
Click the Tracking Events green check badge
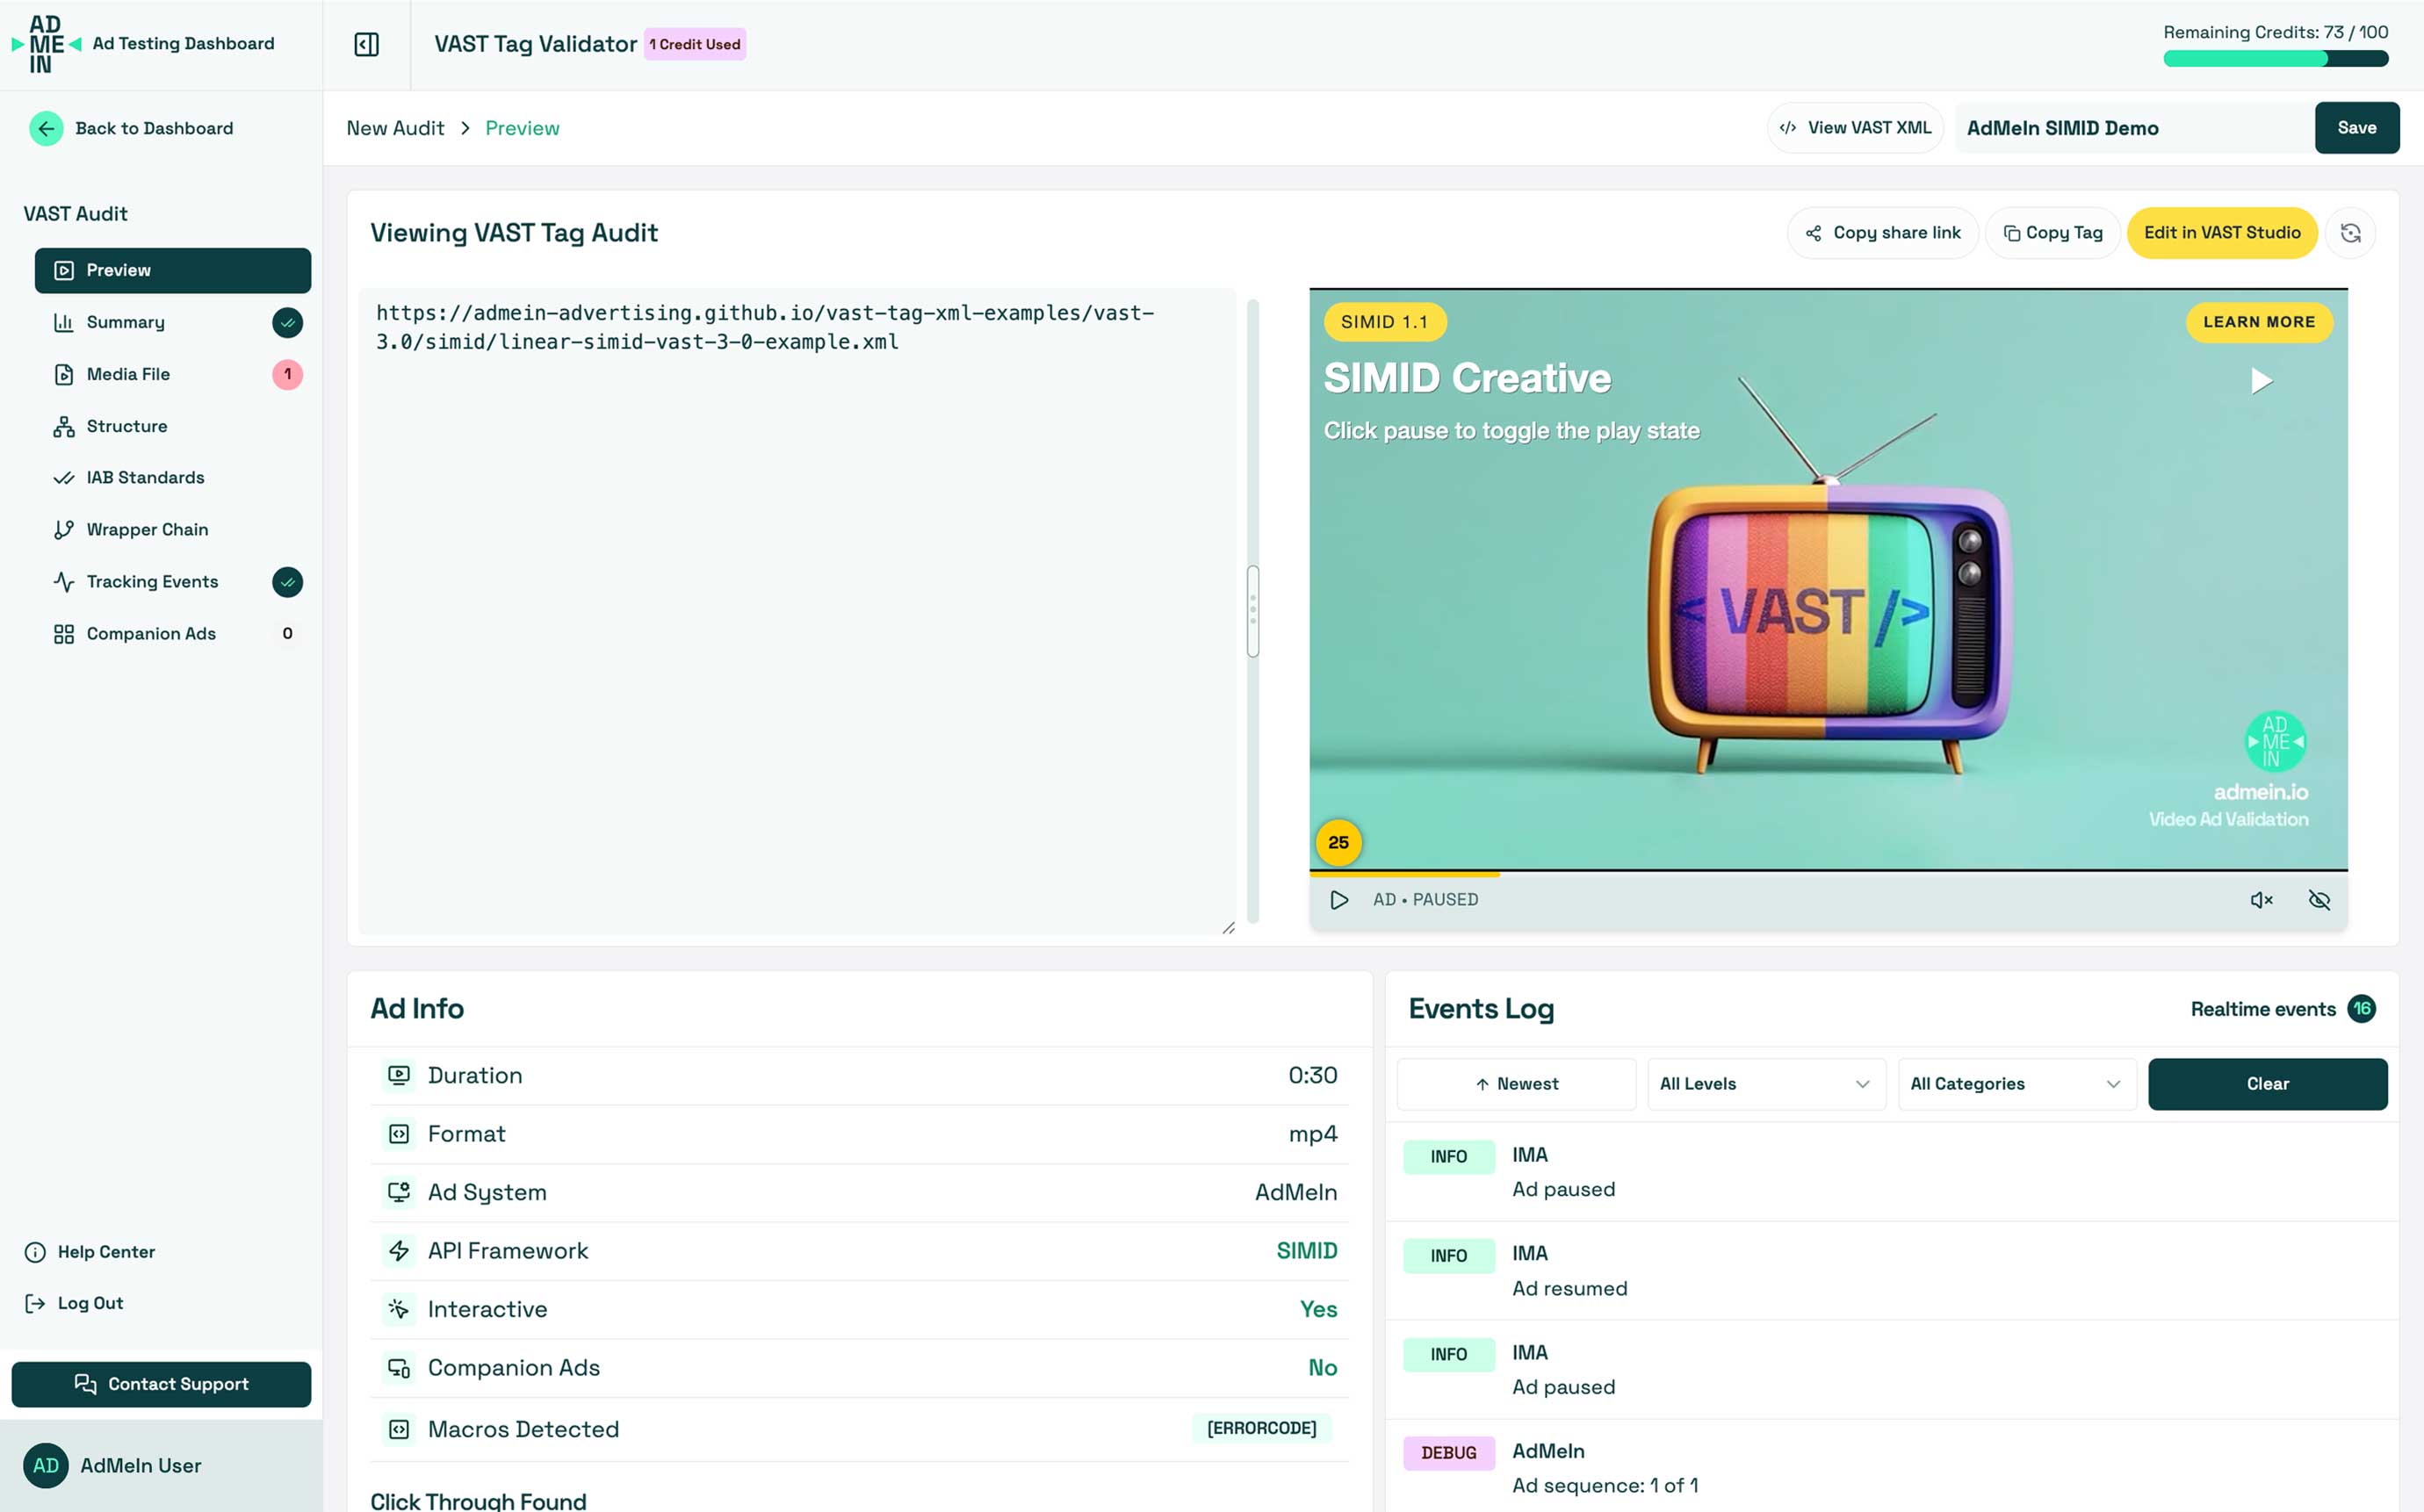coord(287,582)
